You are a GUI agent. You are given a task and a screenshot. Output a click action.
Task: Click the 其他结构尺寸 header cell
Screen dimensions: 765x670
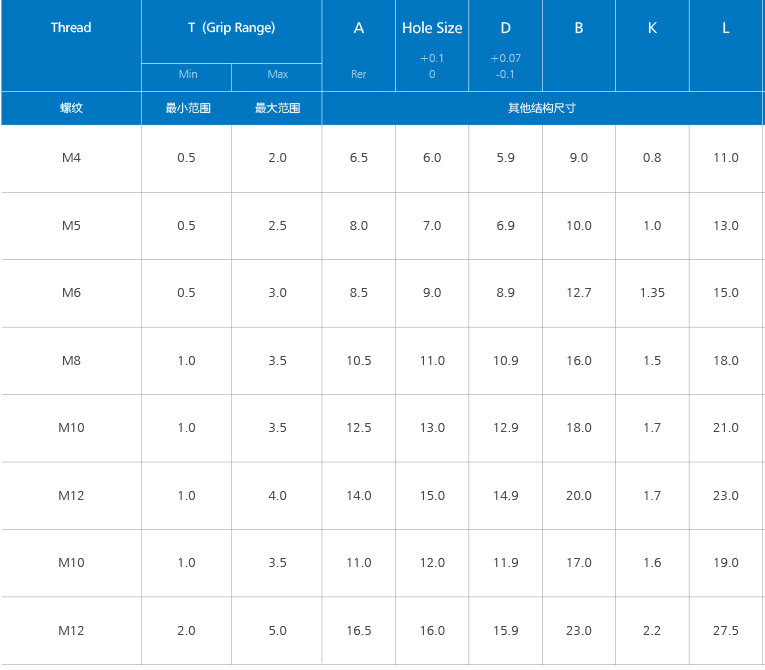542,108
